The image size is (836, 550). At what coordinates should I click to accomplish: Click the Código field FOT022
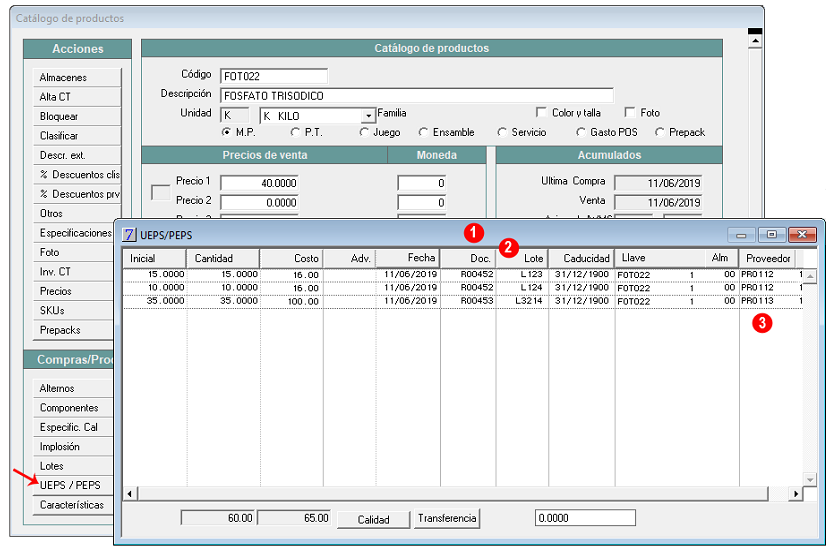[273, 76]
